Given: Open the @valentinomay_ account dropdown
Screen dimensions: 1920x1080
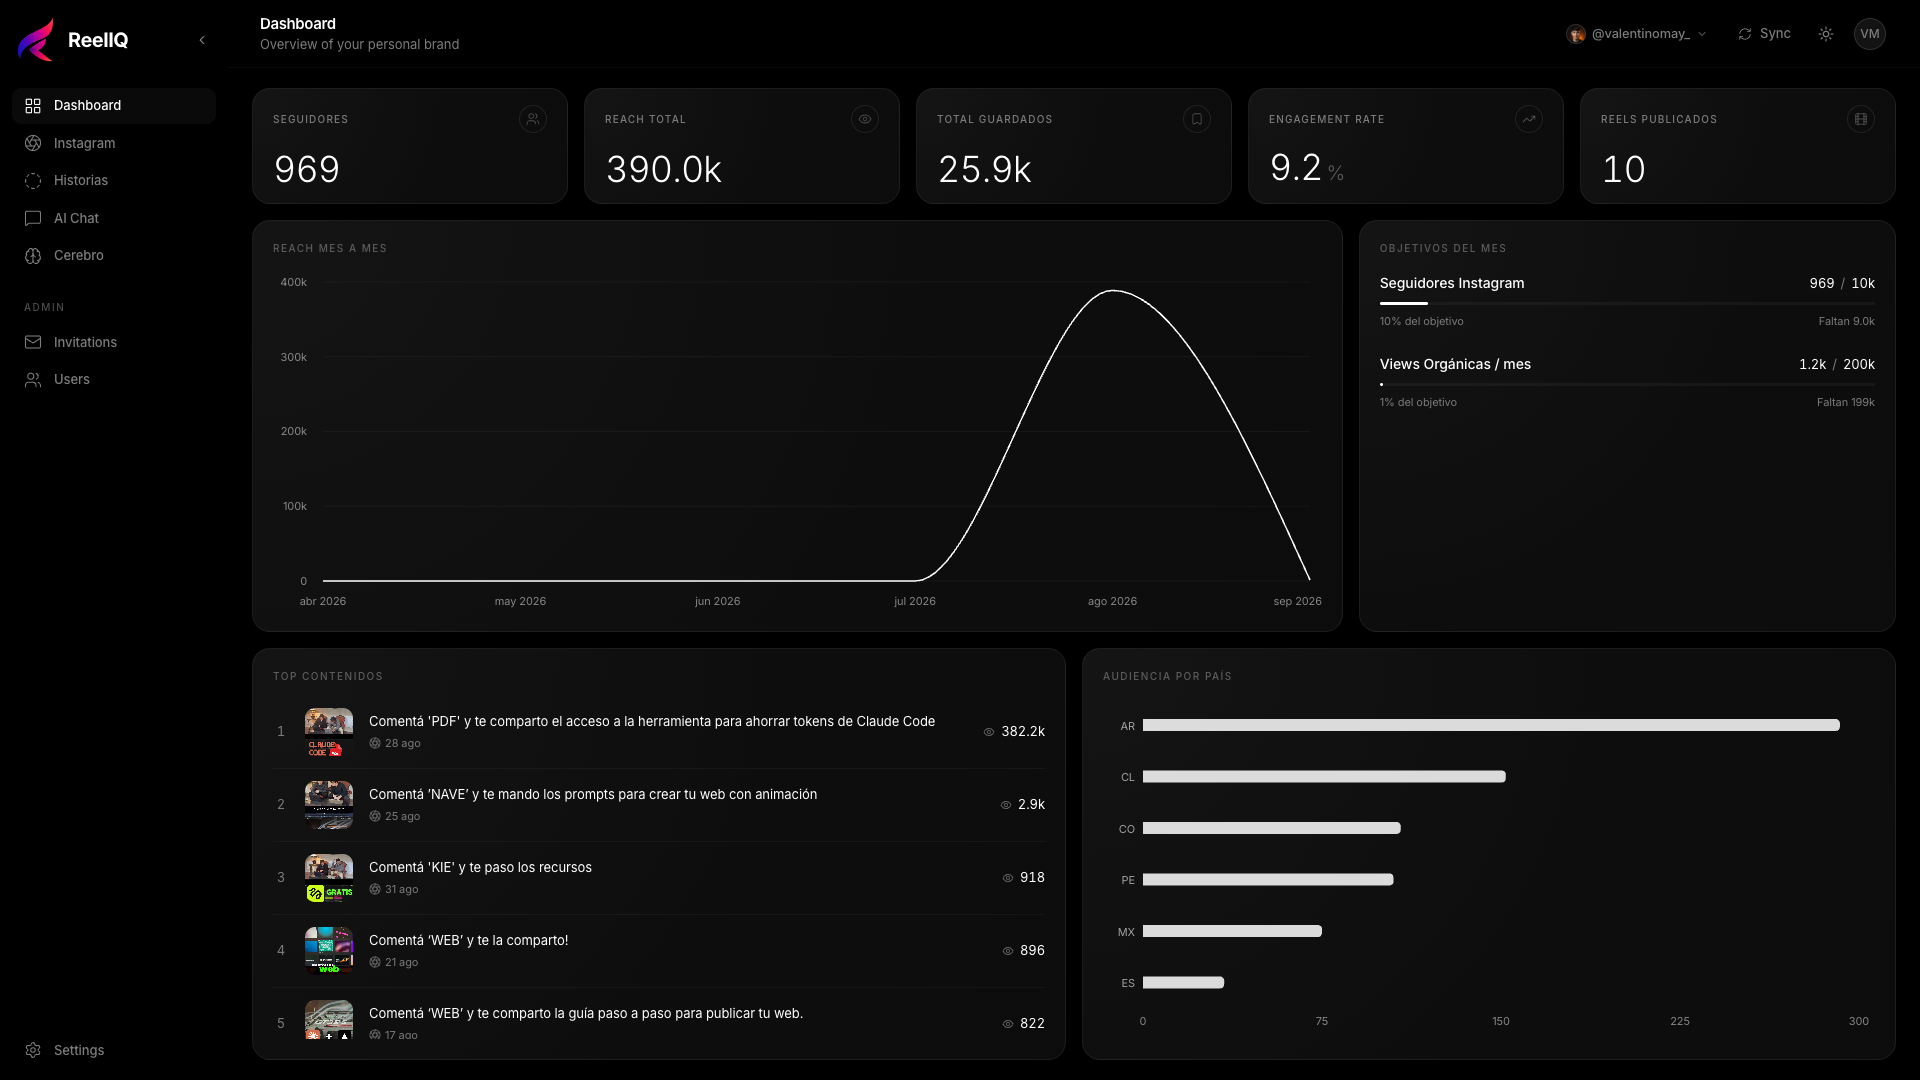Looking at the screenshot, I should coord(1637,34).
